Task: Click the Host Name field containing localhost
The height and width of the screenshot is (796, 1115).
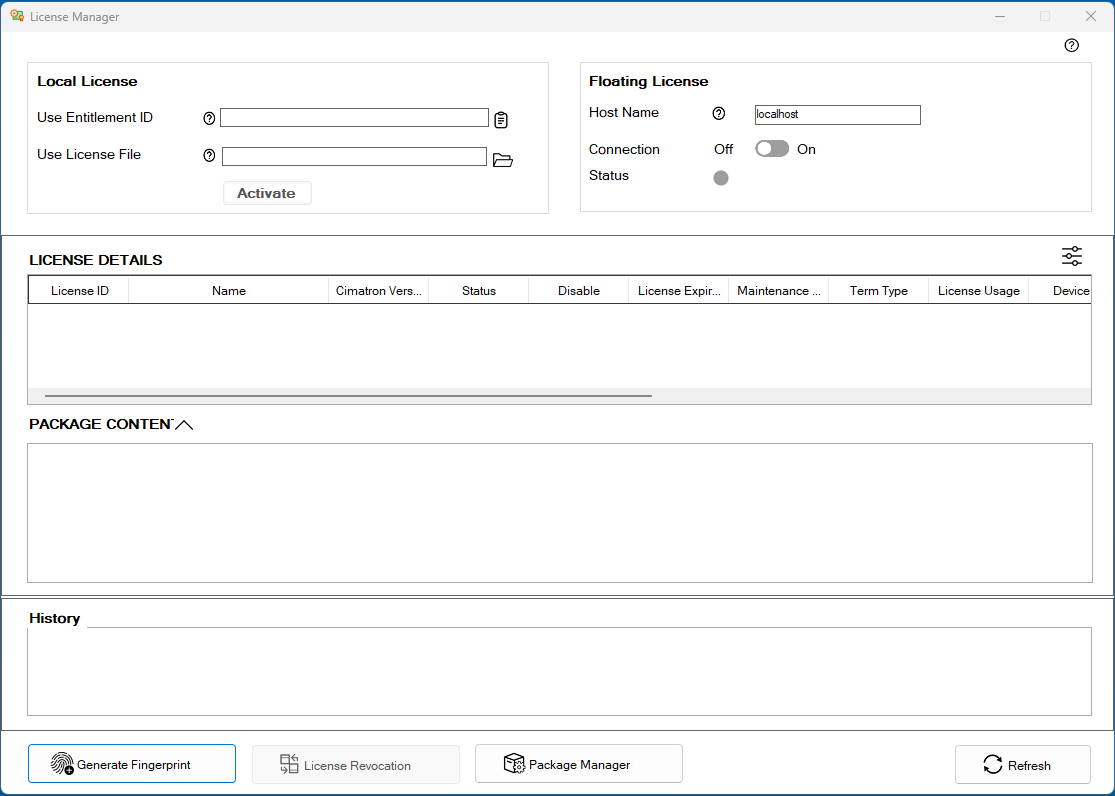Action: pyautogui.click(x=837, y=115)
